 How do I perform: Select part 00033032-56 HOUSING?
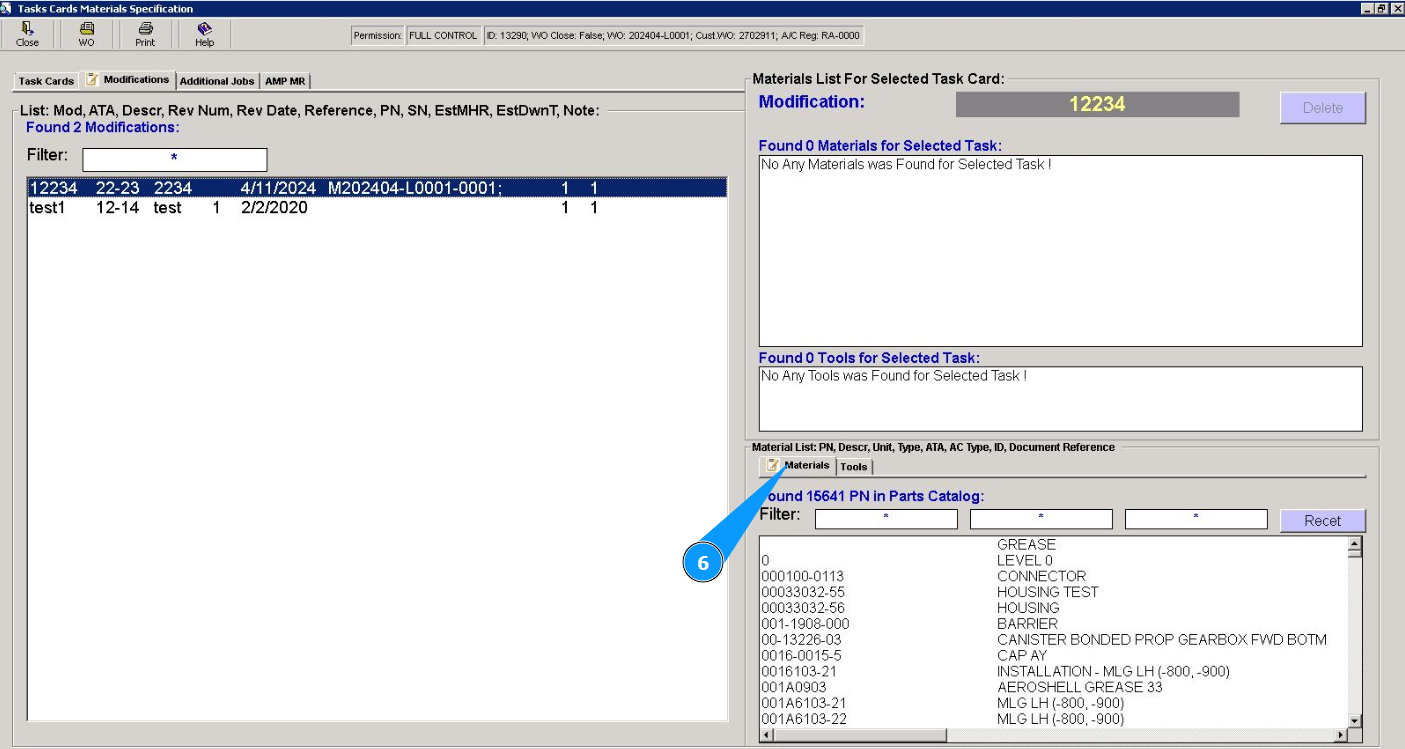pos(1053,608)
